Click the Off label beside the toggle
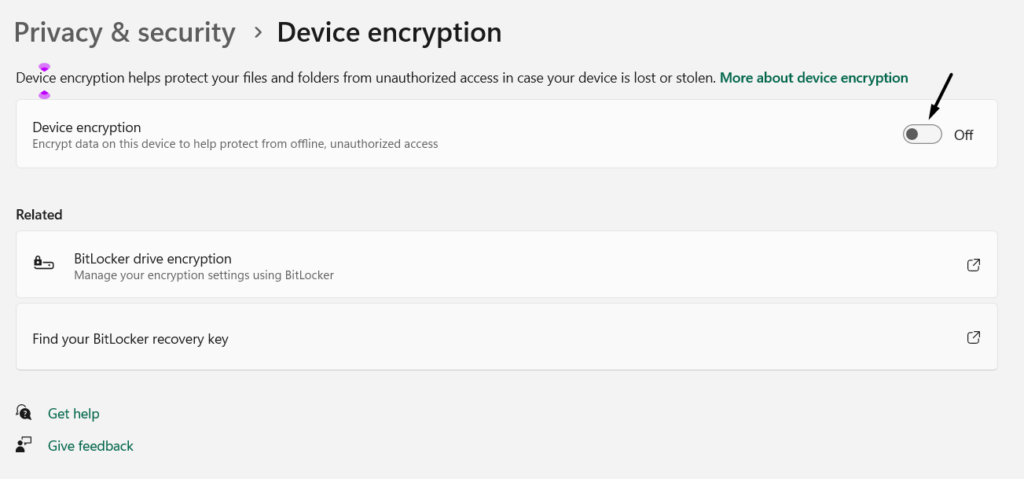The height and width of the screenshot is (479, 1024). click(963, 135)
